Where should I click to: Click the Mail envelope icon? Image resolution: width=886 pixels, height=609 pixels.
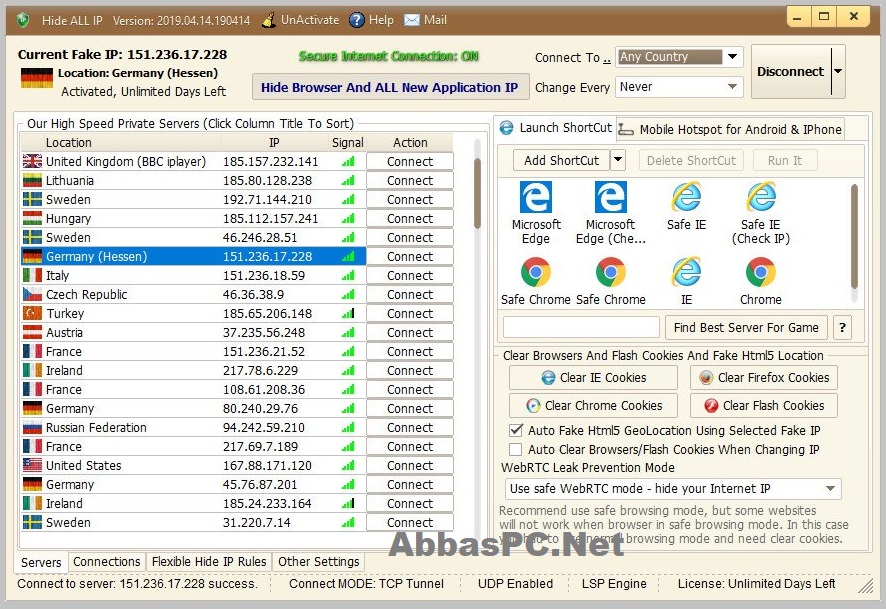pos(412,20)
